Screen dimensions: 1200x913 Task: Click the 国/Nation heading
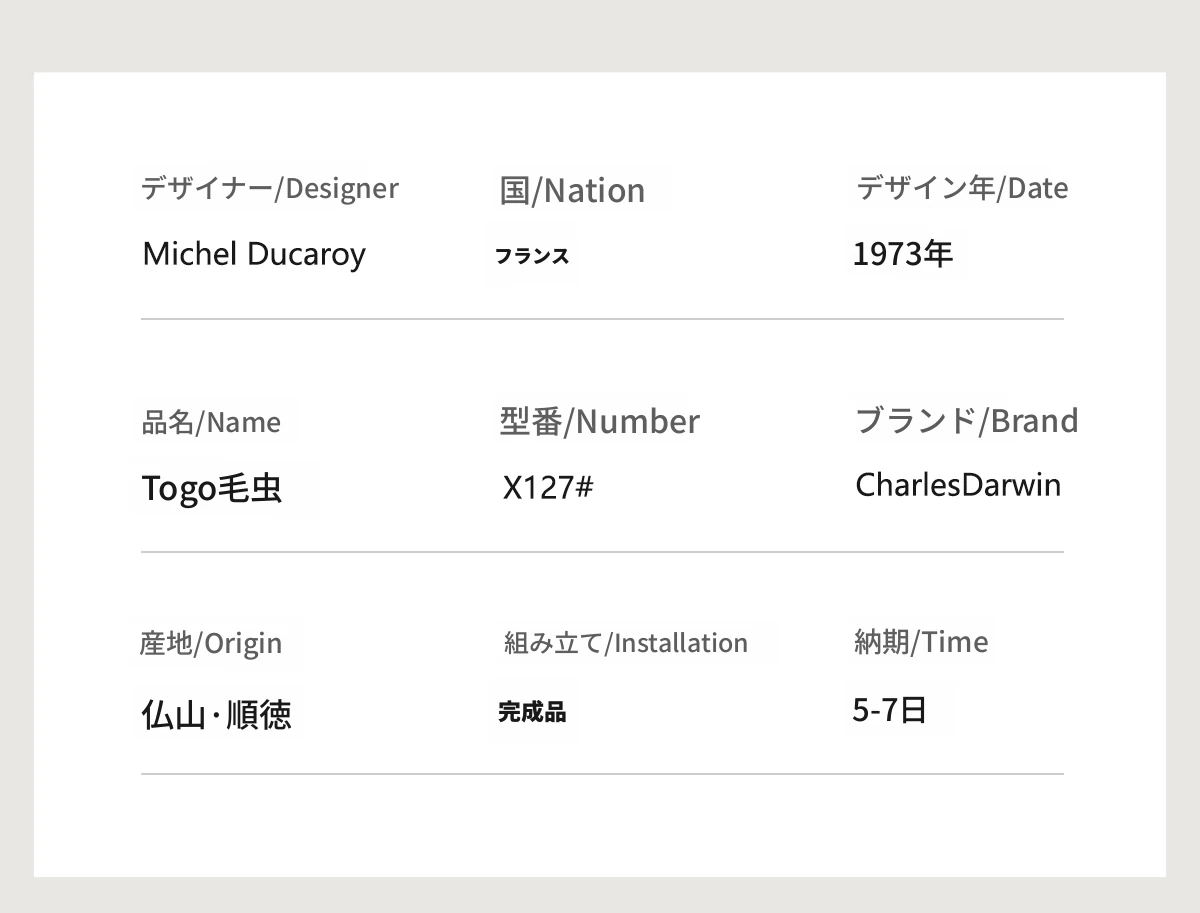(572, 190)
